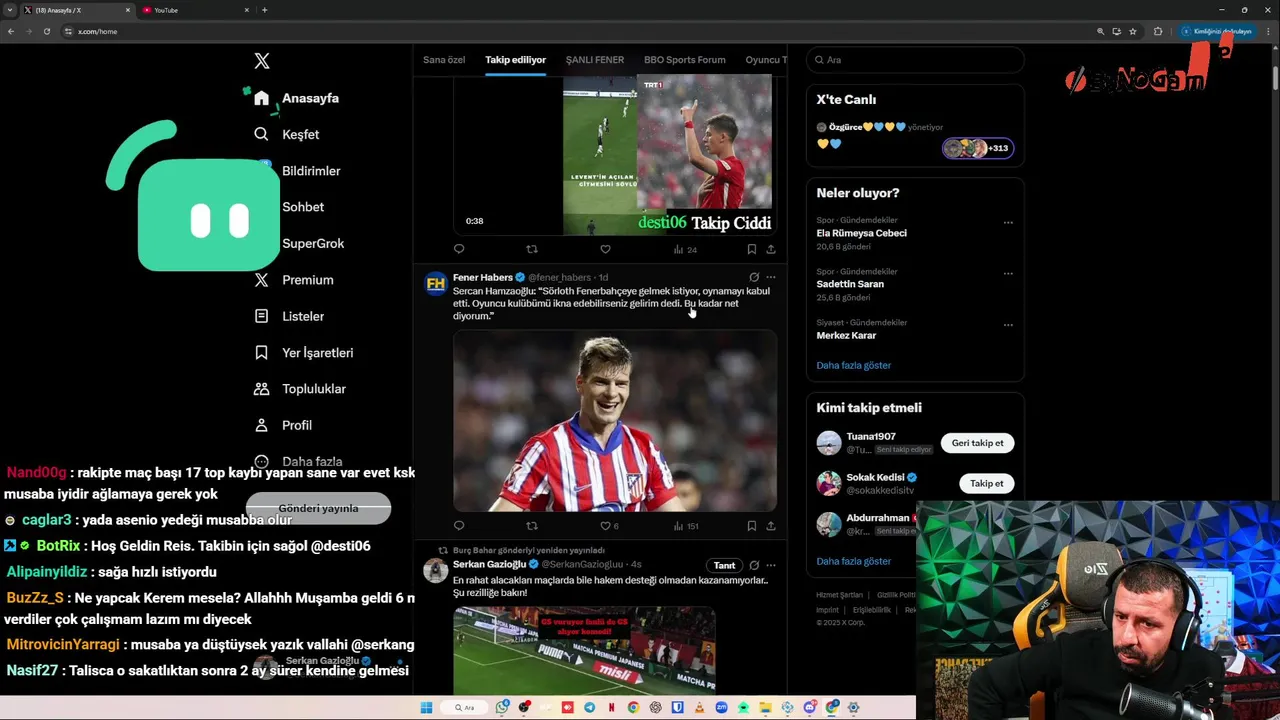Screen dimensions: 1280x720
Task: Switch to Takip ediliyor tab
Action: tap(515, 60)
